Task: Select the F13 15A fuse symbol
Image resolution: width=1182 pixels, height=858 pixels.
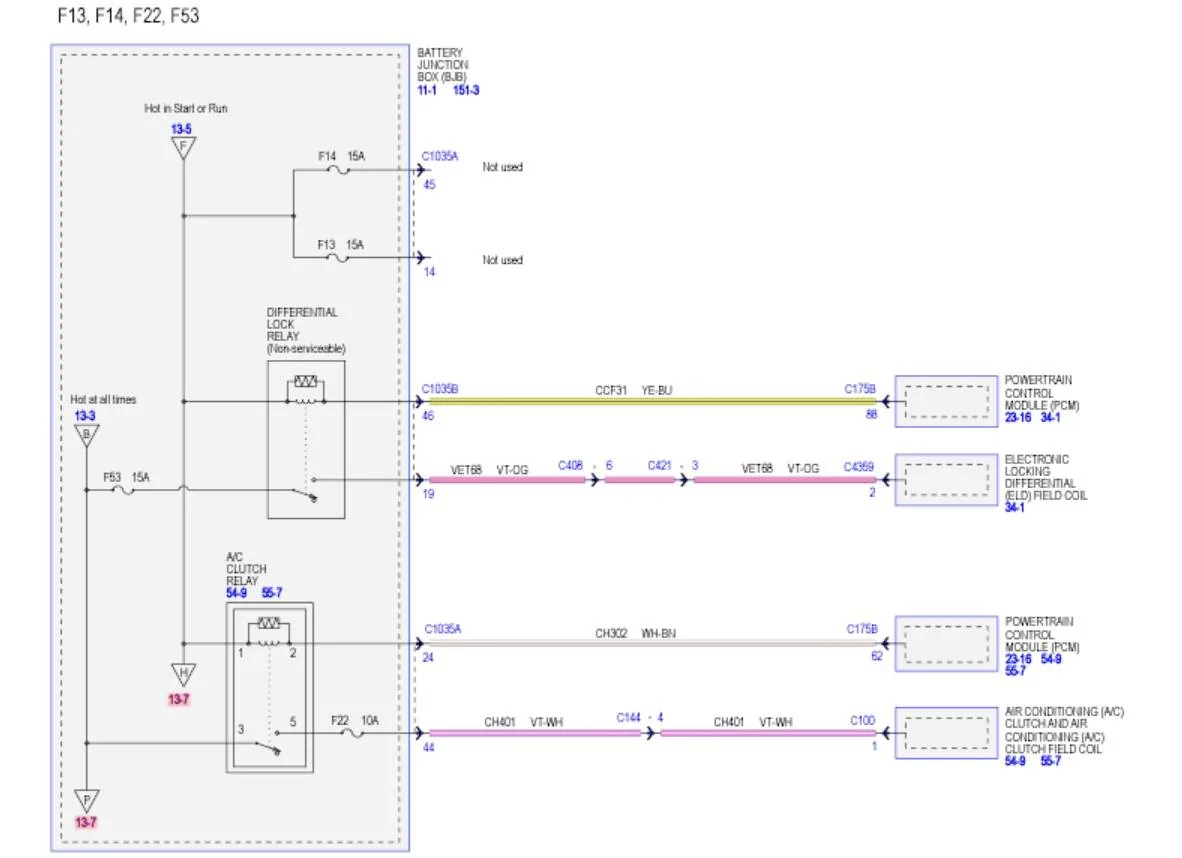Action: point(338,258)
